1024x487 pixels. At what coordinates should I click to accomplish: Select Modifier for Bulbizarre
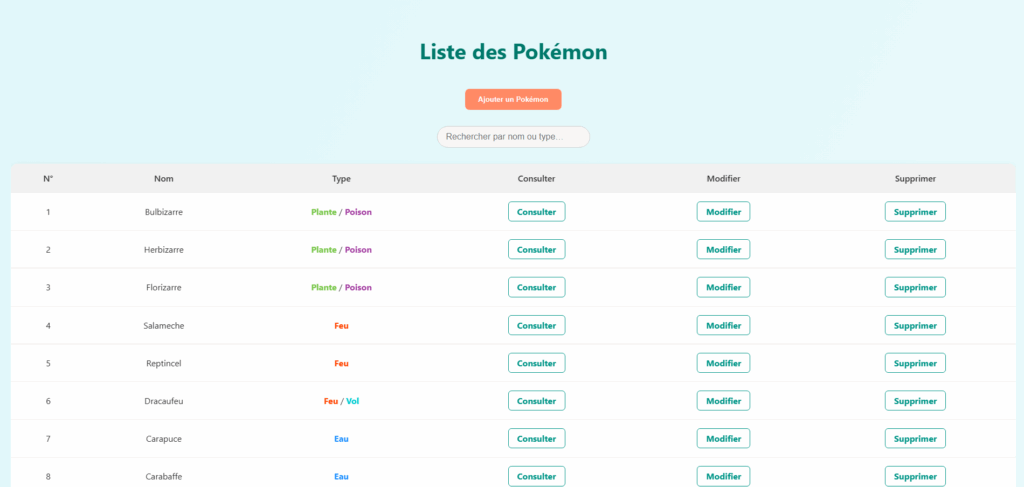click(723, 212)
